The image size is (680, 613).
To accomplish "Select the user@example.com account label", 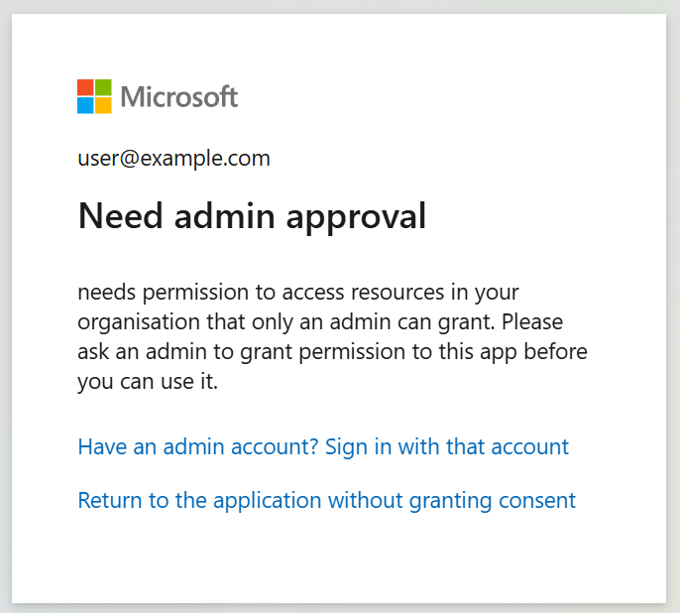I will [174, 158].
